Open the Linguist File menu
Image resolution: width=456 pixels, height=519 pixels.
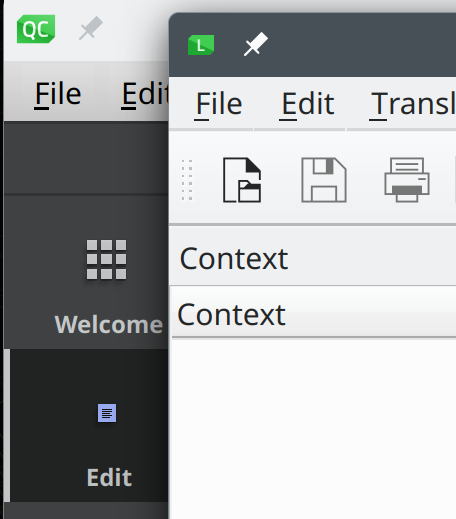[219, 104]
